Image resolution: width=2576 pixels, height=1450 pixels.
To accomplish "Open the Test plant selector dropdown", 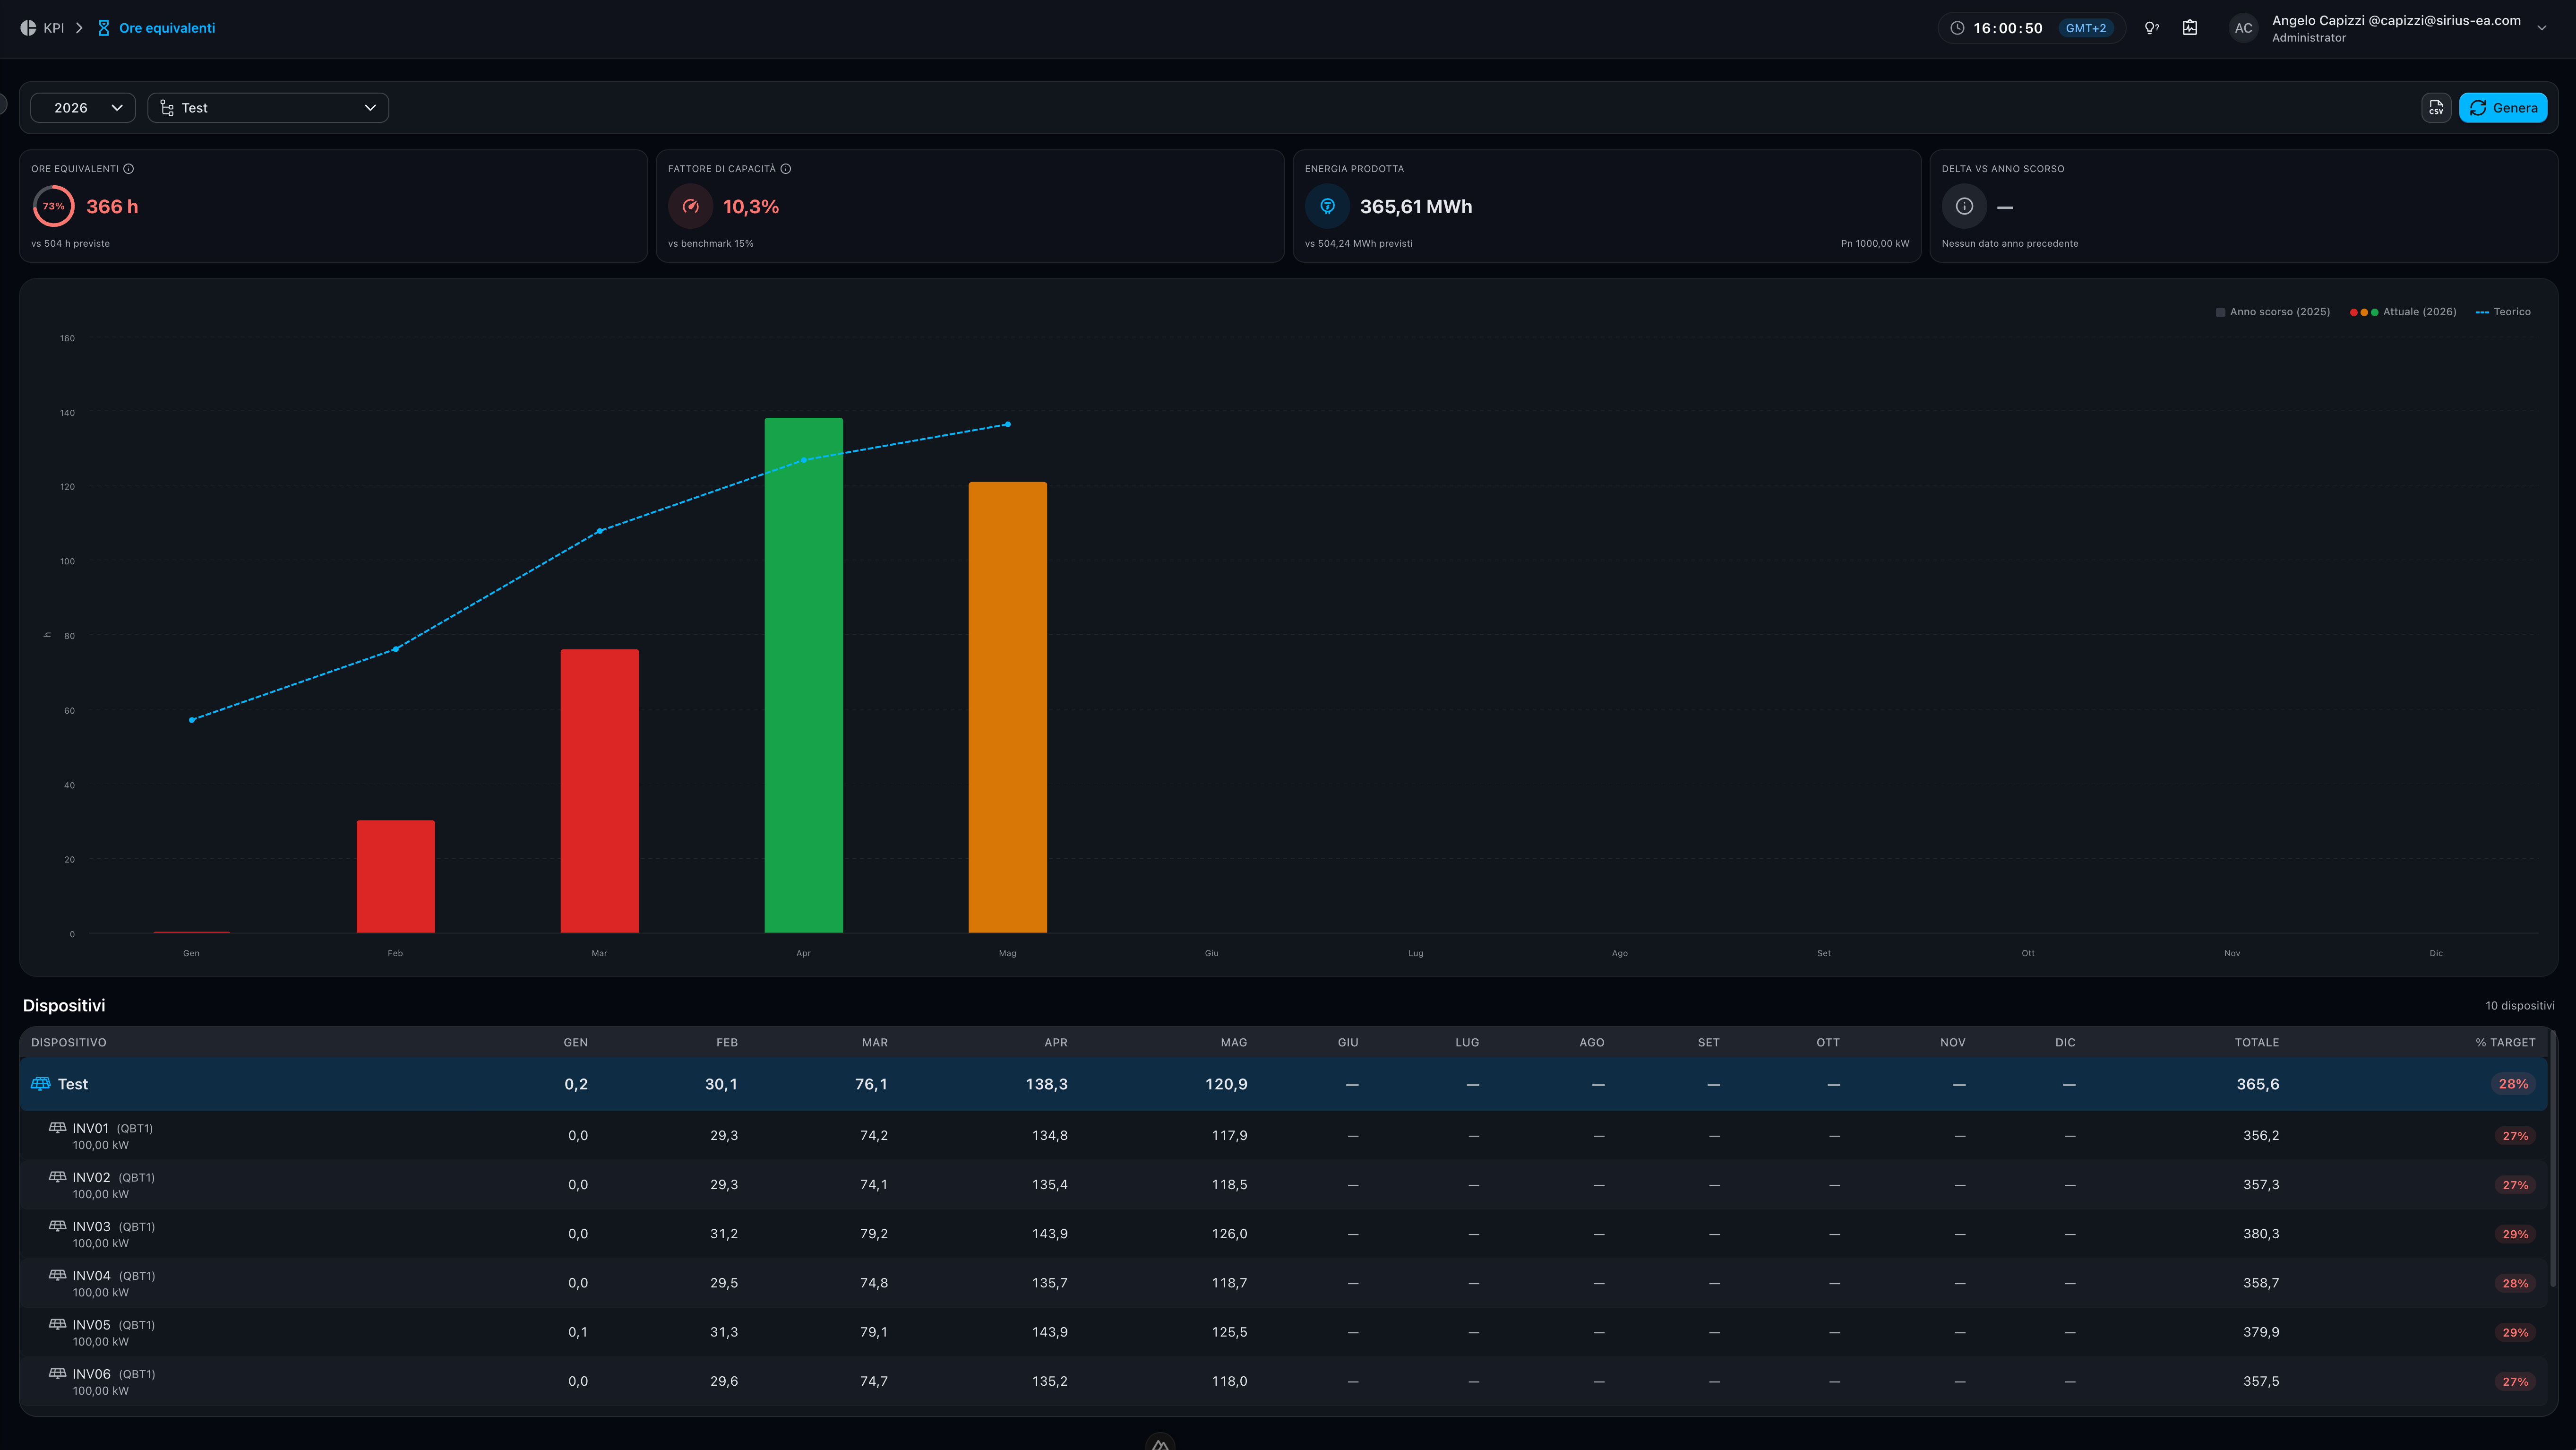I will coord(268,108).
